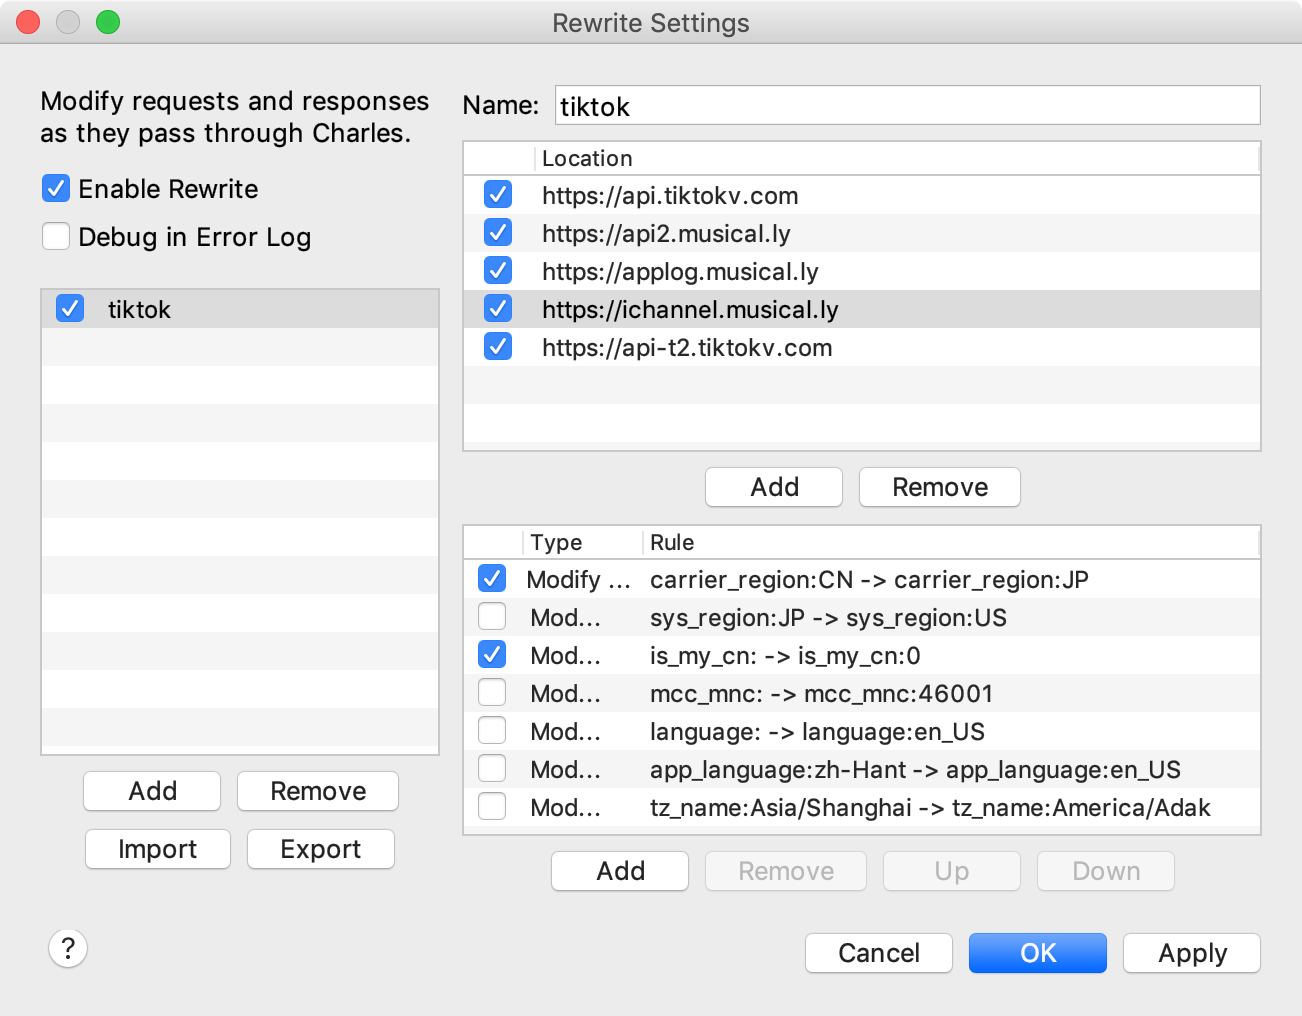Uncheck the carrier_region:CN rule
This screenshot has height=1016, width=1302.
pyautogui.click(x=492, y=578)
